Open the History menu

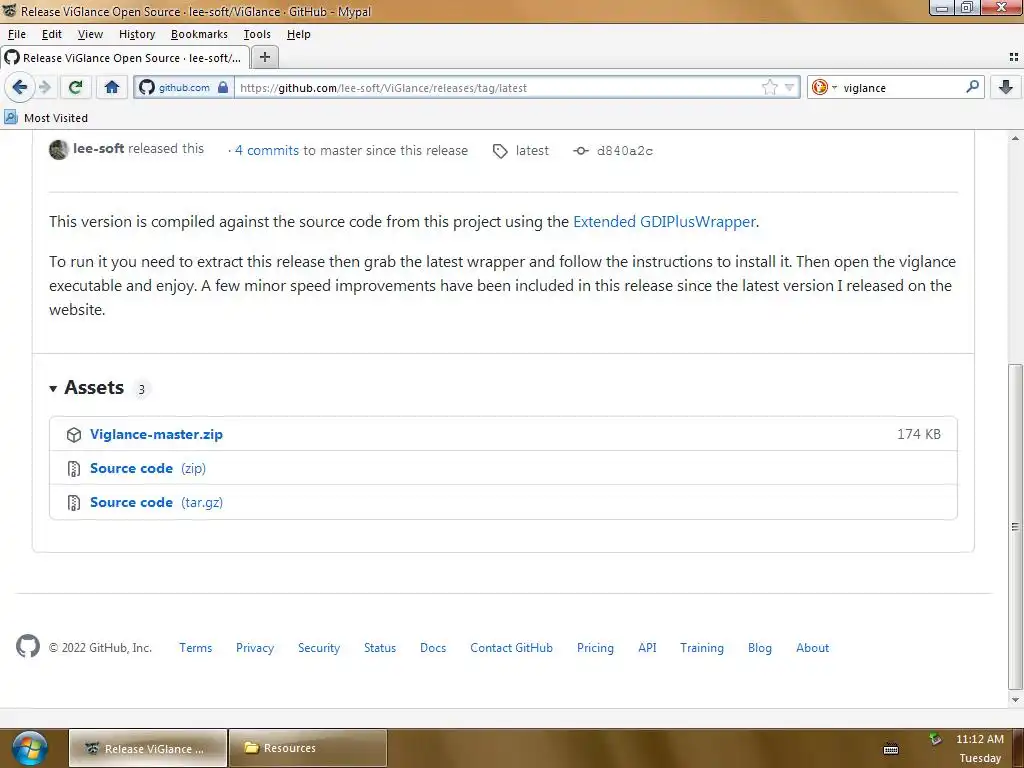point(136,34)
